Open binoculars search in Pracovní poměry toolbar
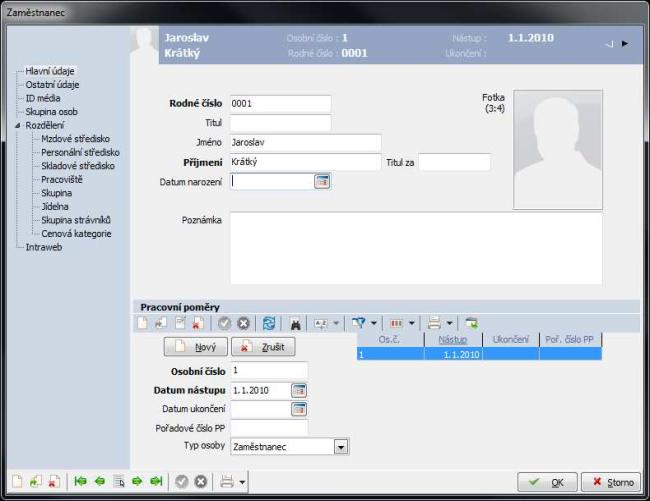The height and width of the screenshot is (501, 650). click(x=295, y=323)
